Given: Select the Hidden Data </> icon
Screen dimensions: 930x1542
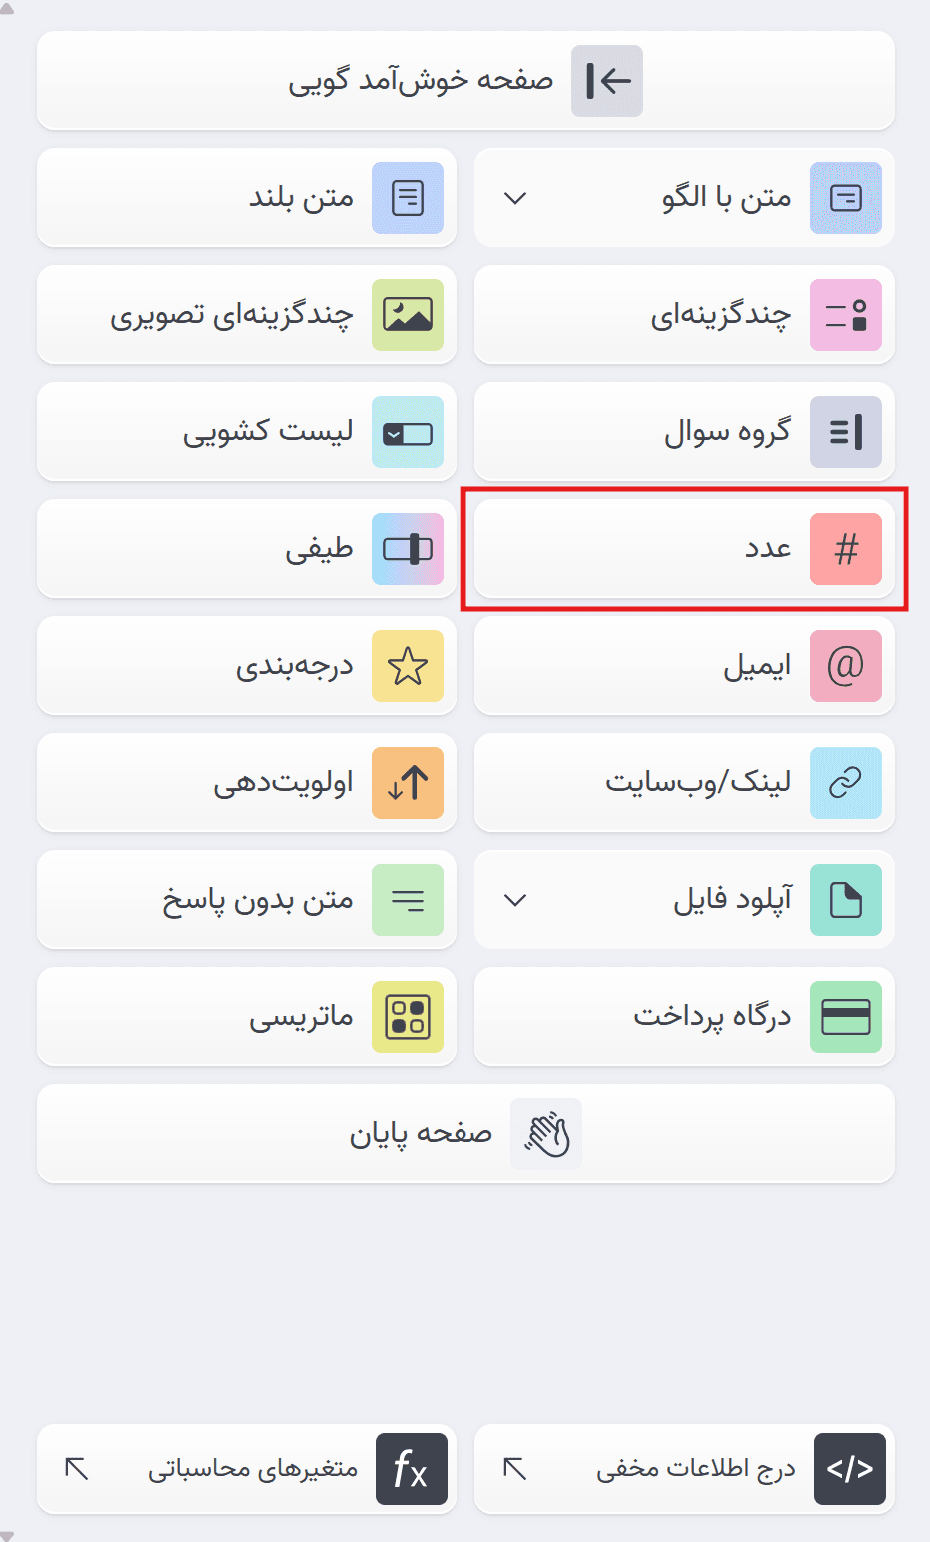Looking at the screenshot, I should click(x=849, y=1469).
